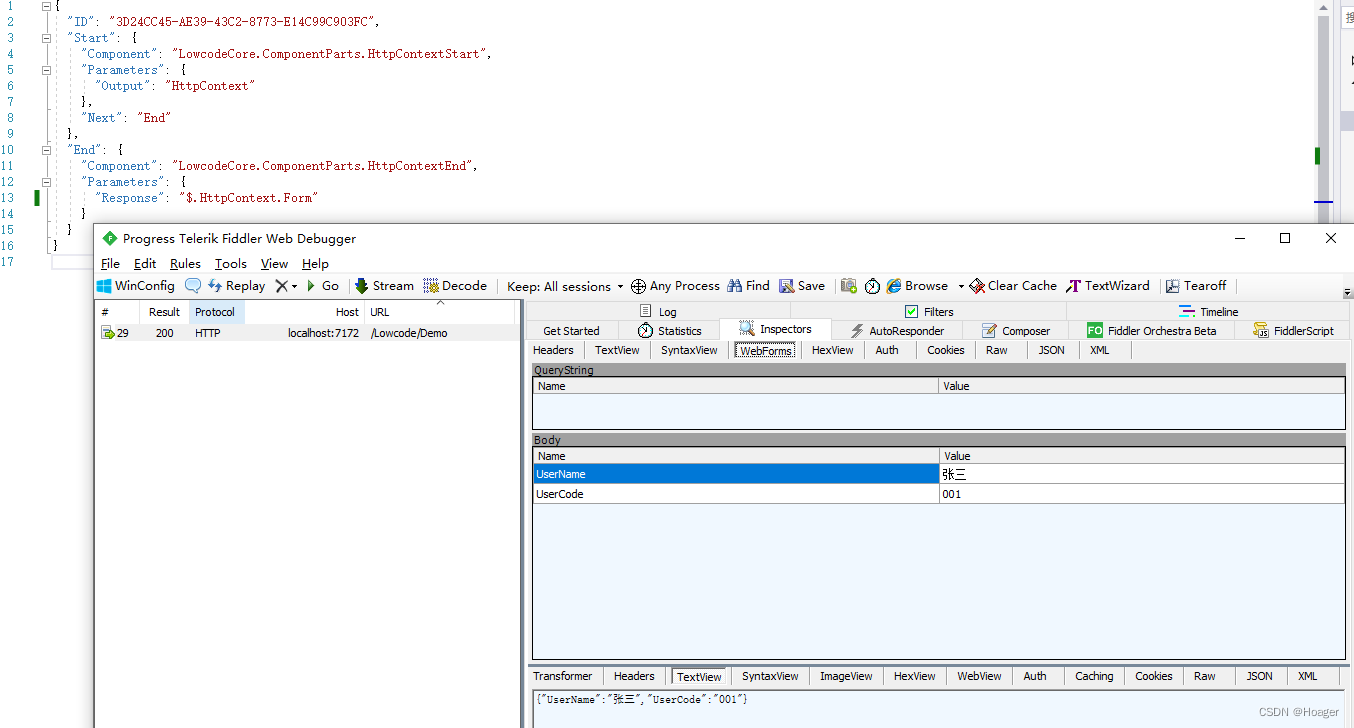Switch to the Timeline tab
The image size is (1354, 728).
1208,312
